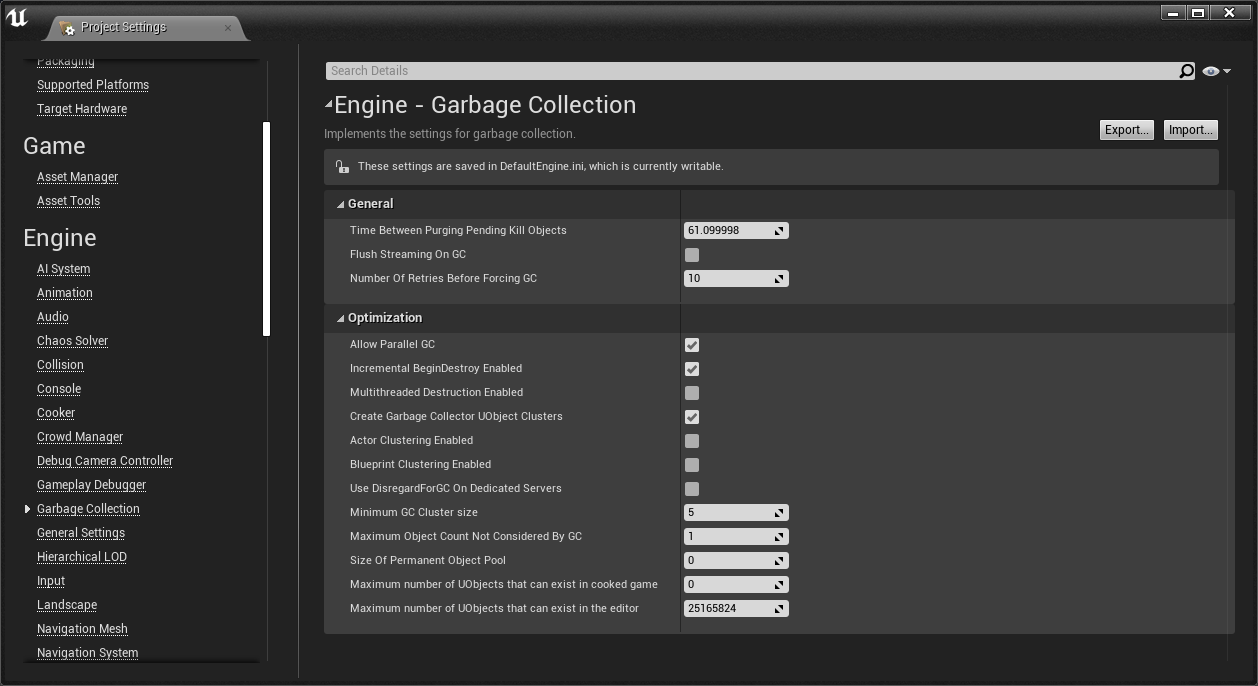The width and height of the screenshot is (1258, 686).
Task: Open Supported Platforms settings
Action: pos(93,85)
